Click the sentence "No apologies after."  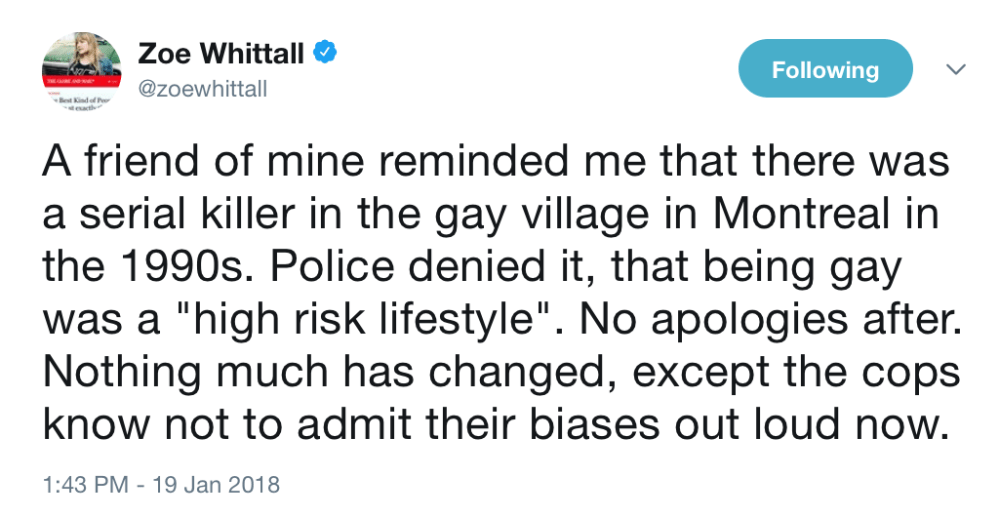click(769, 321)
